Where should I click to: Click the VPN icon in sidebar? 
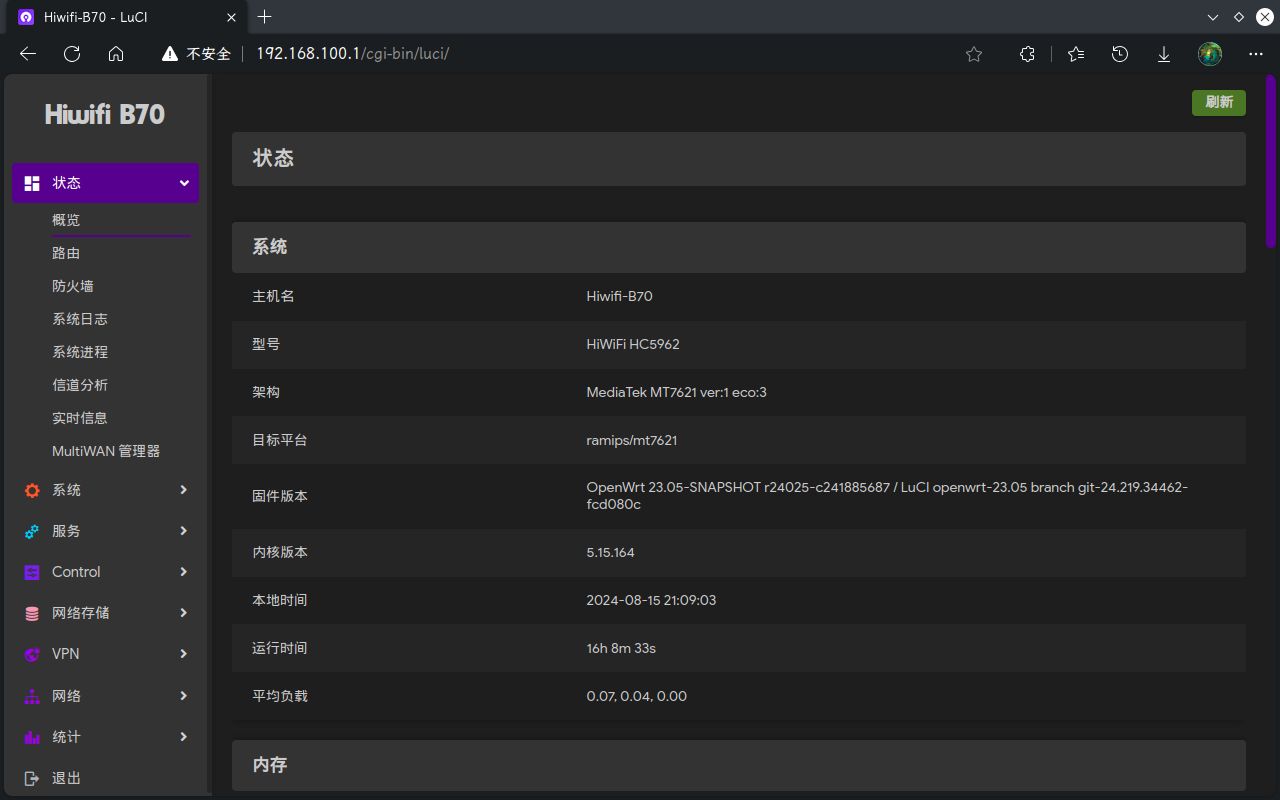tap(32, 654)
